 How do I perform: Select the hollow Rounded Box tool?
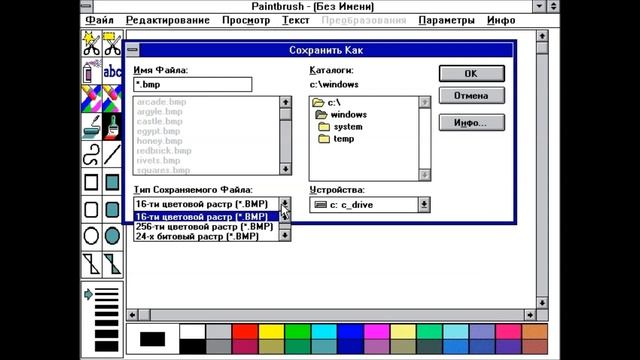point(91,209)
